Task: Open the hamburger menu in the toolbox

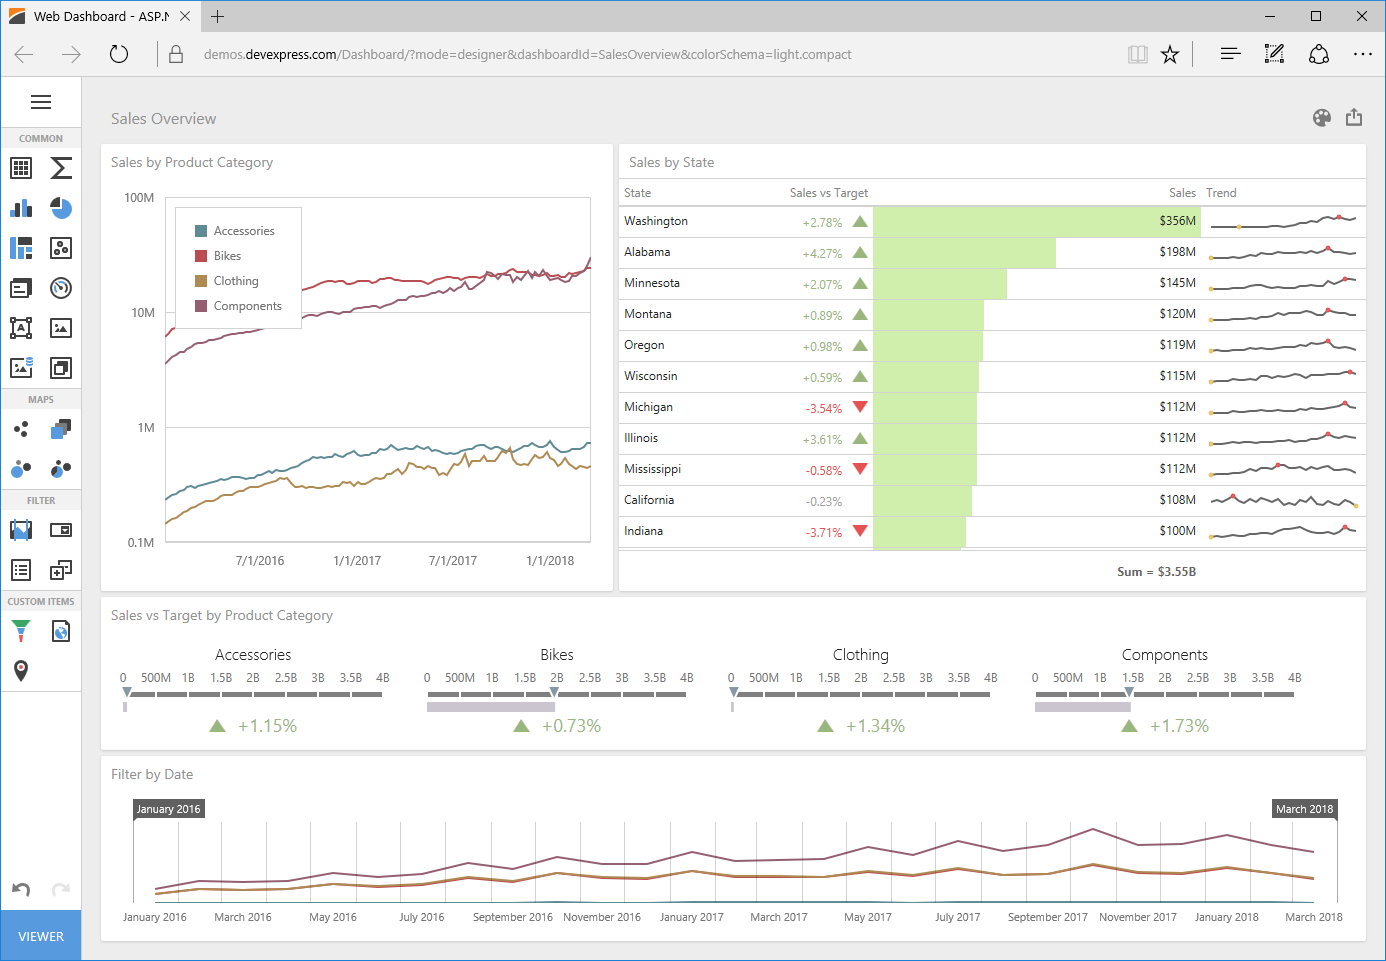Action: 41,102
